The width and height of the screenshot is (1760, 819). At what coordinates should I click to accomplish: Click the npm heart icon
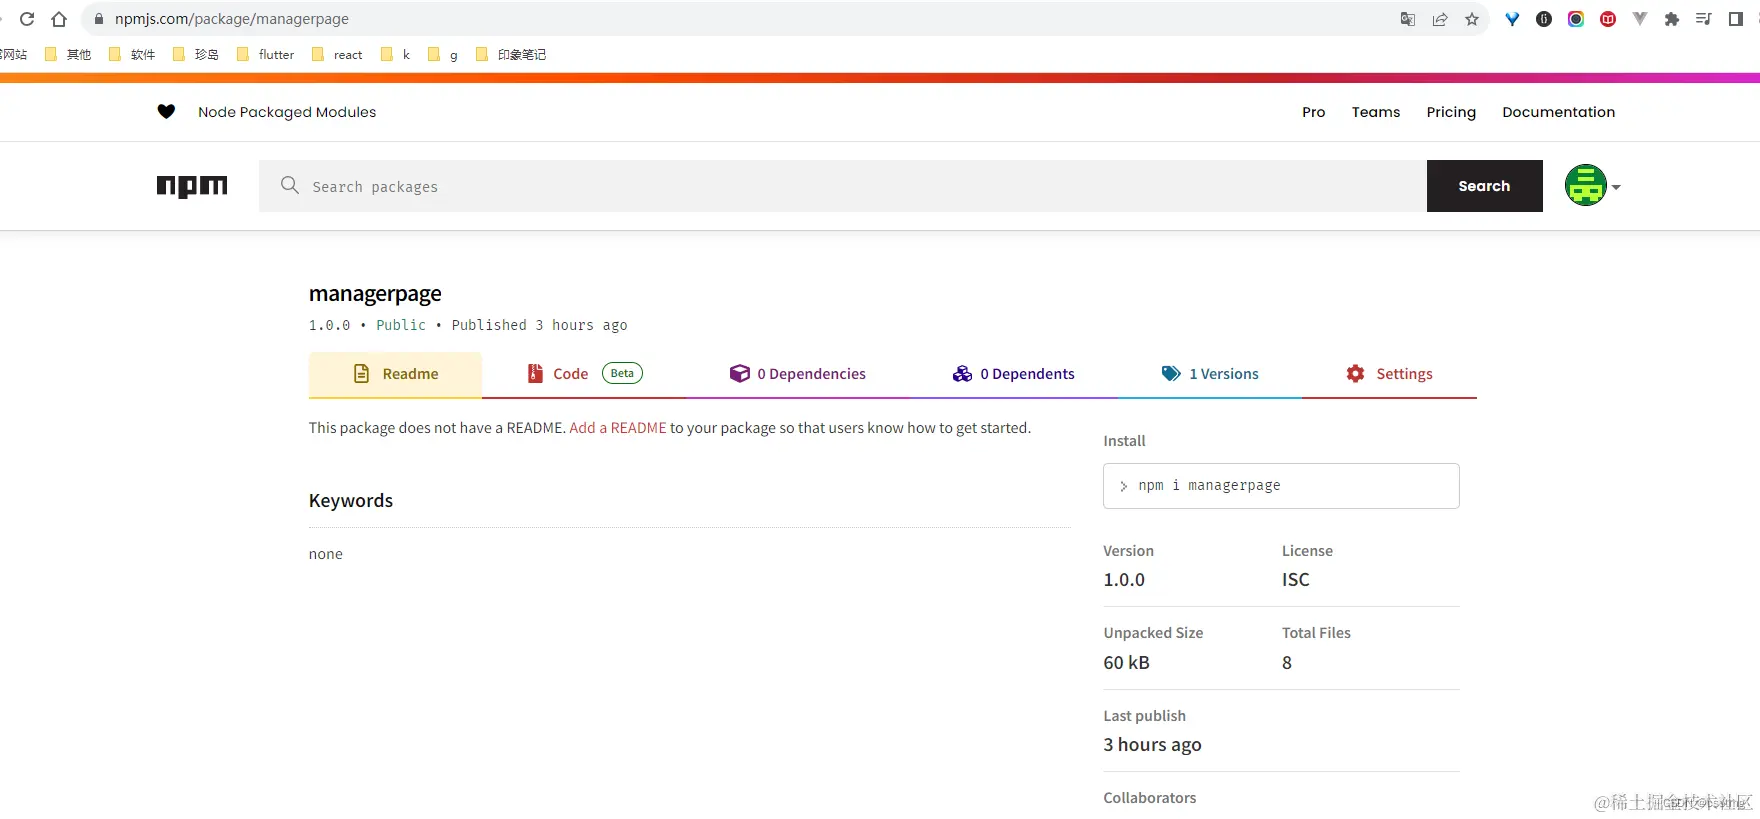point(166,112)
